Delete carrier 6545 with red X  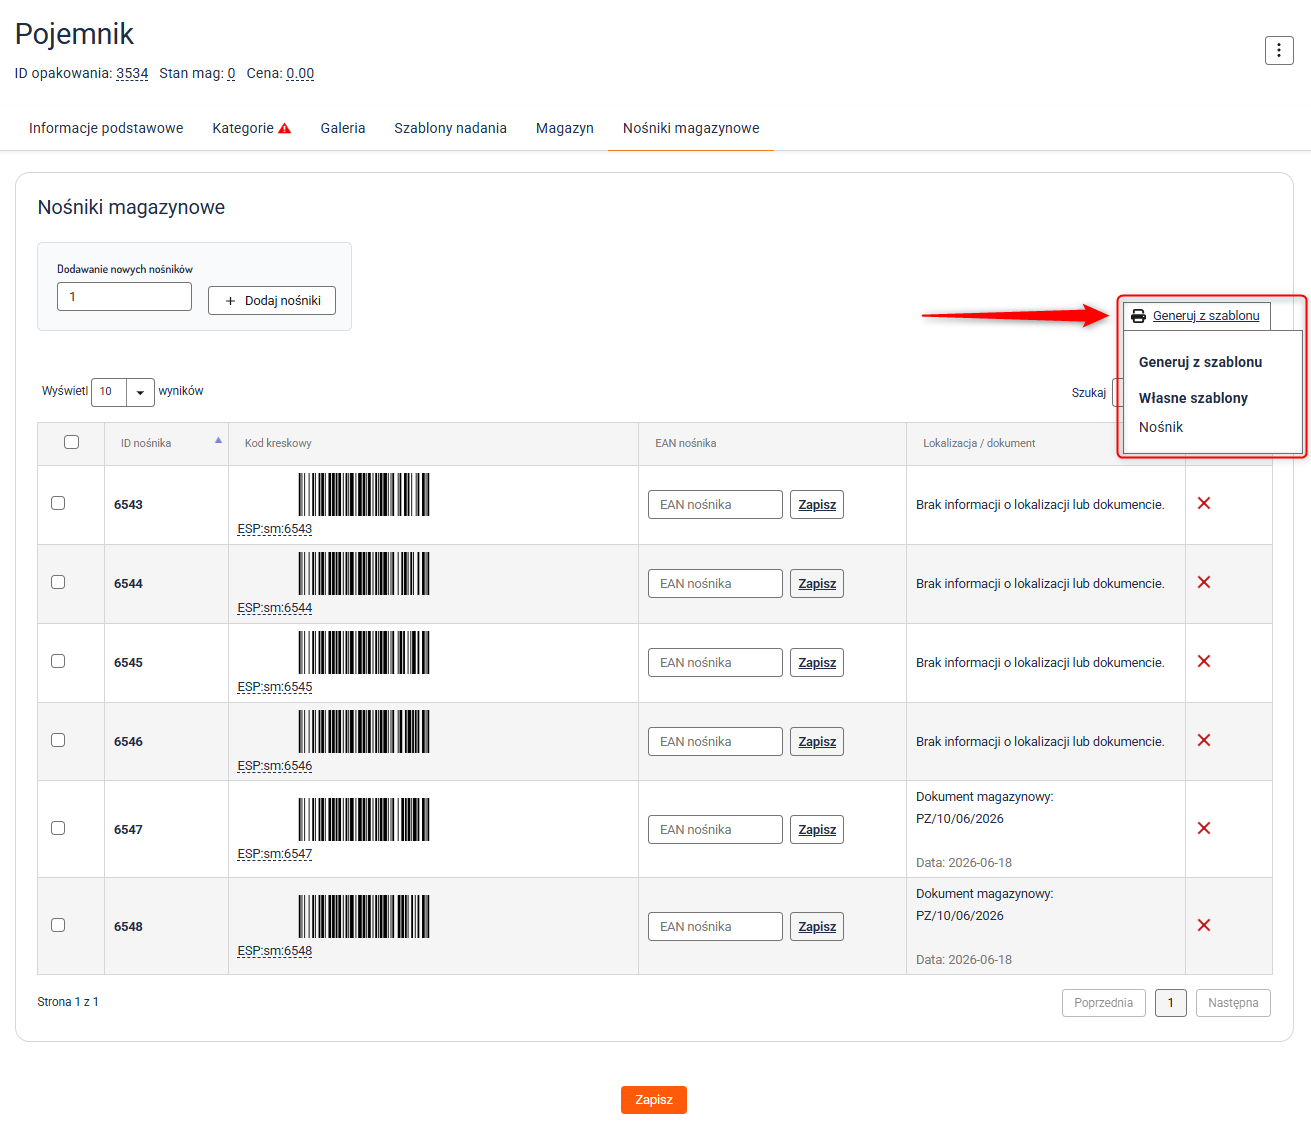click(x=1204, y=661)
